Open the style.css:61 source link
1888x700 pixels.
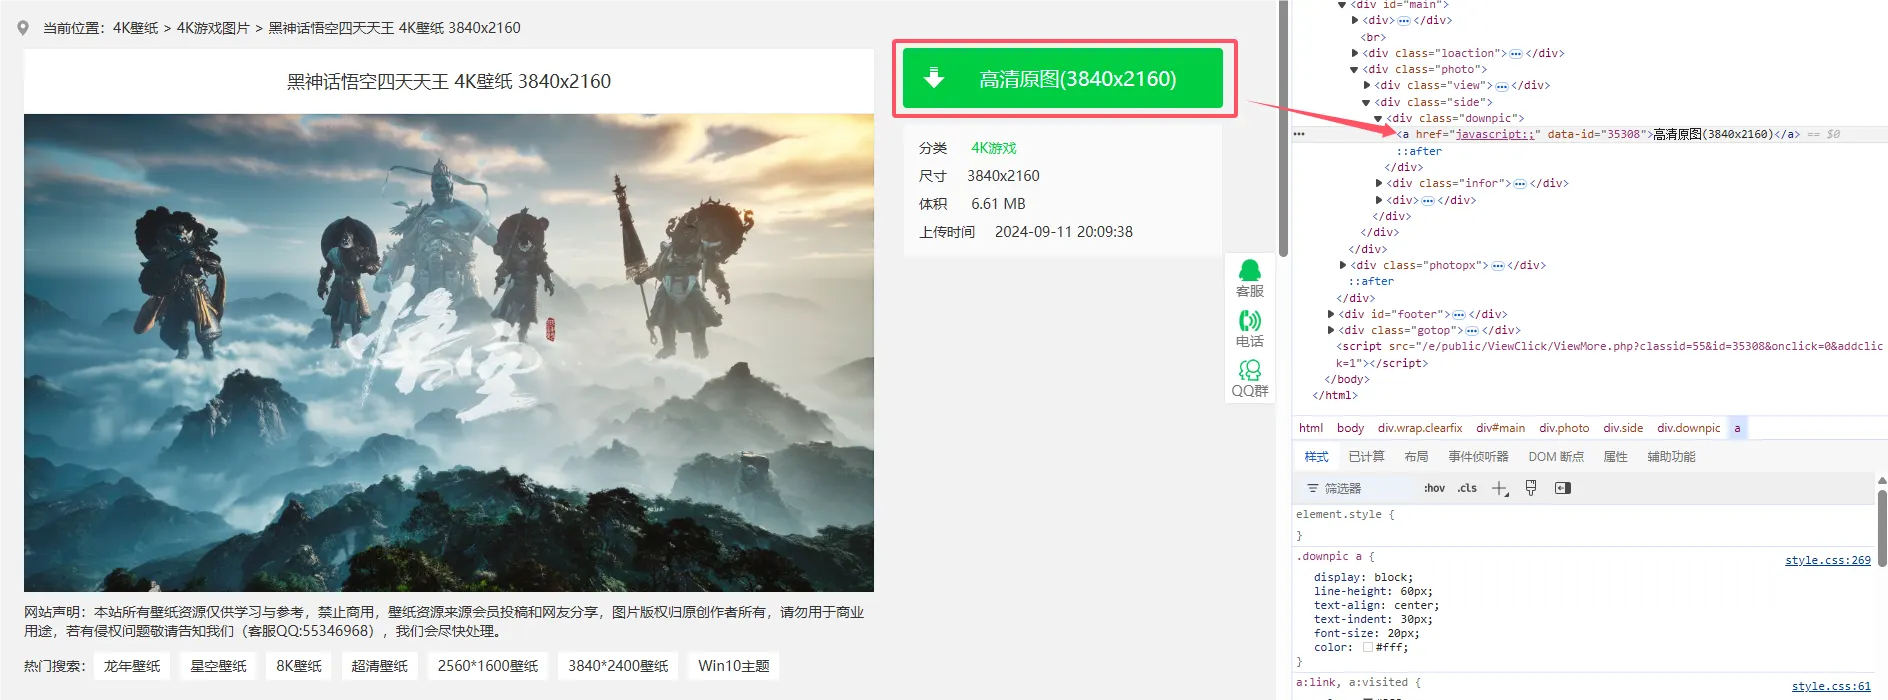1831,686
